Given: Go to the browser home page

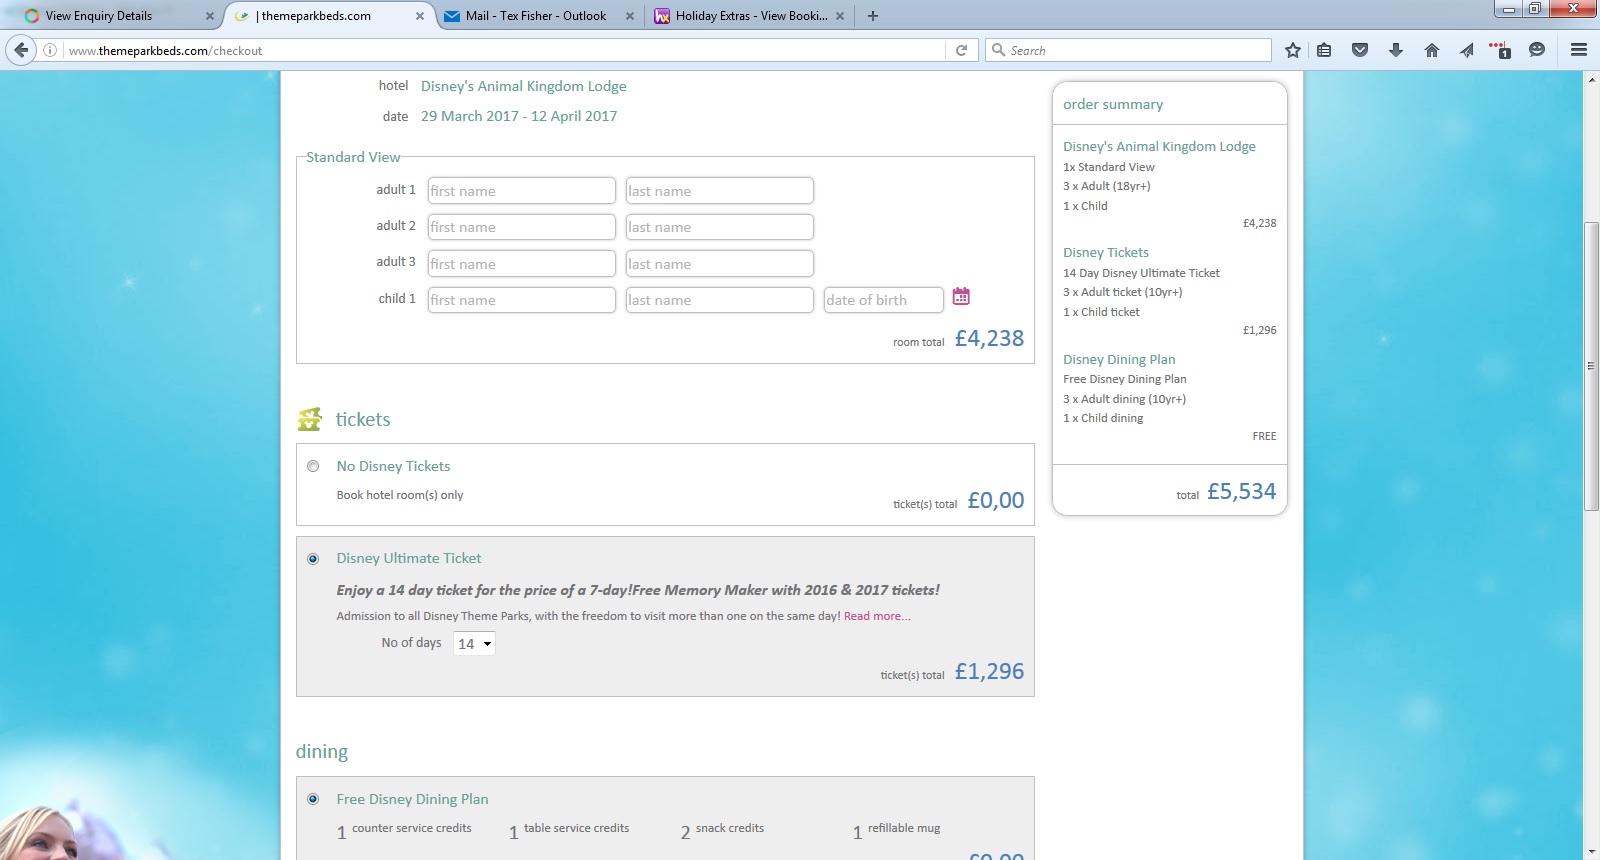Looking at the screenshot, I should 1432,50.
